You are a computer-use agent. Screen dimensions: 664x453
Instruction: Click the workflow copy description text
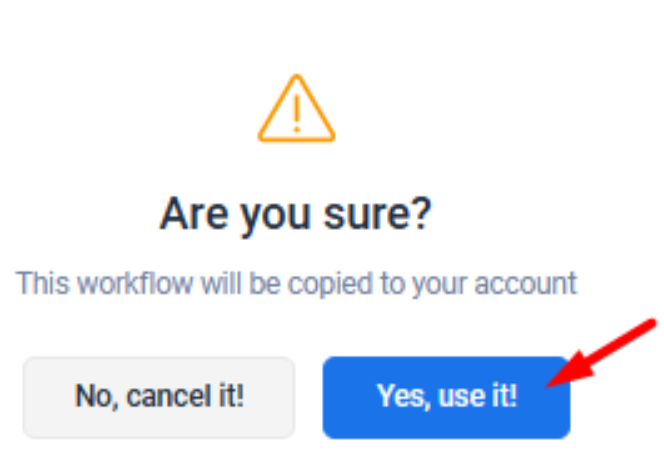click(297, 283)
